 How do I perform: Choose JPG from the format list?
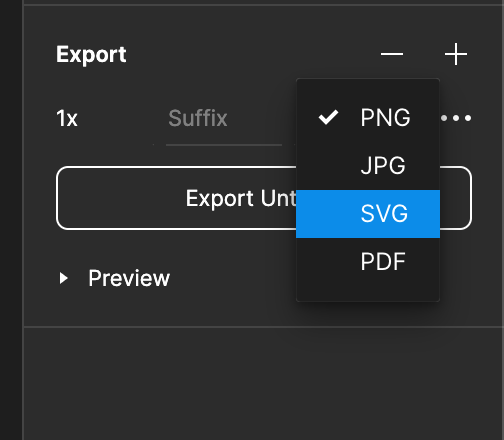coord(368,165)
